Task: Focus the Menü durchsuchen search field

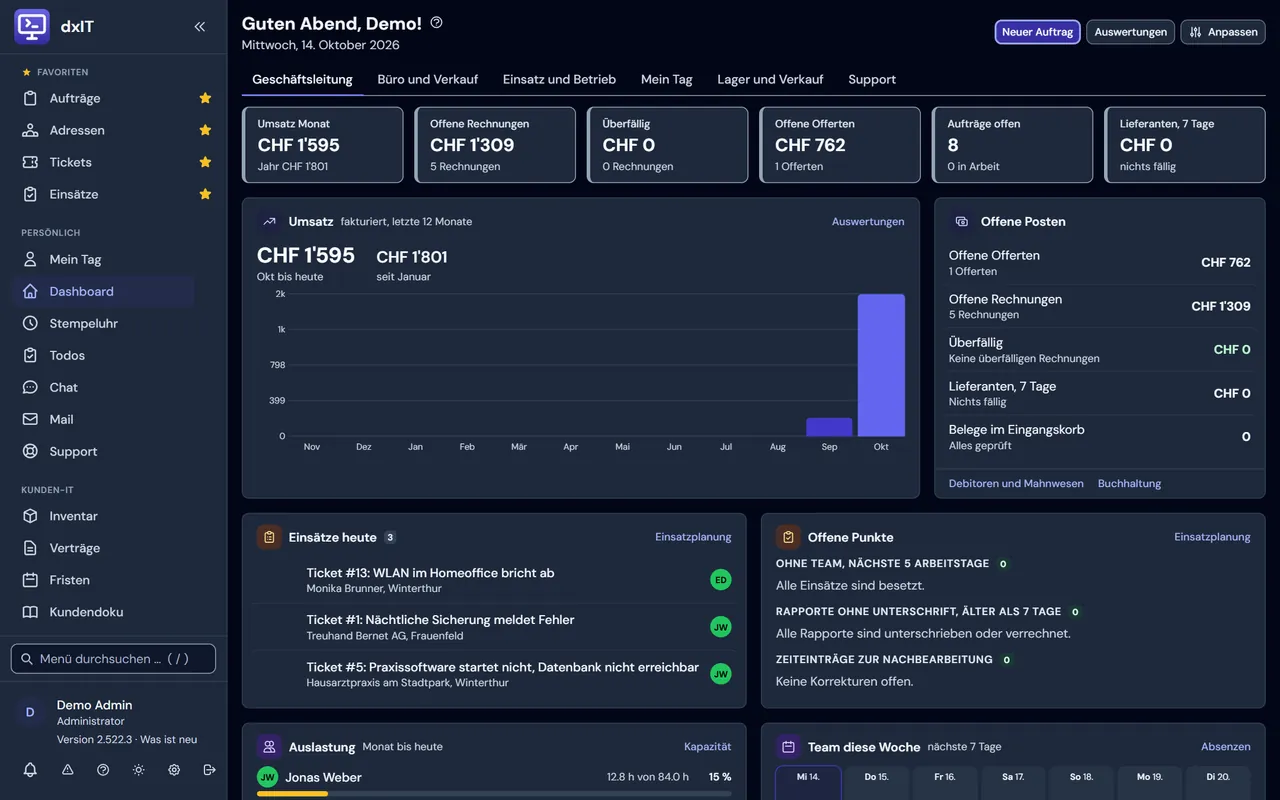Action: click(x=113, y=659)
